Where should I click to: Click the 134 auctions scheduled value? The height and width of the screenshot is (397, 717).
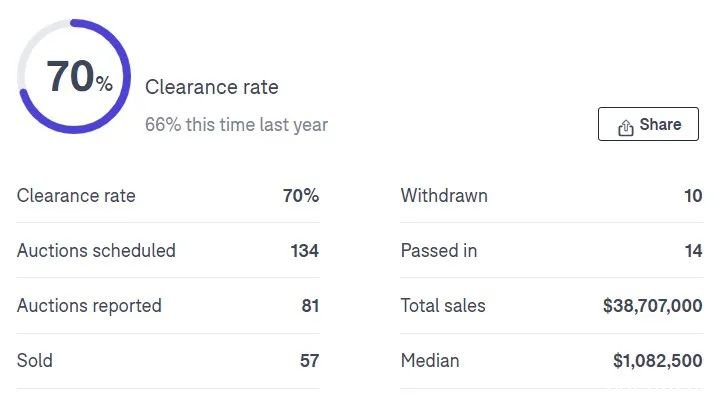coord(305,251)
